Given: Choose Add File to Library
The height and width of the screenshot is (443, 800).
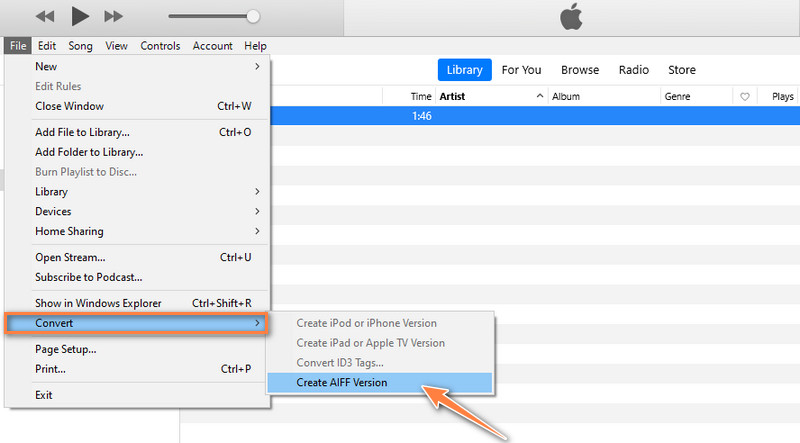Looking at the screenshot, I should pyautogui.click(x=137, y=132).
